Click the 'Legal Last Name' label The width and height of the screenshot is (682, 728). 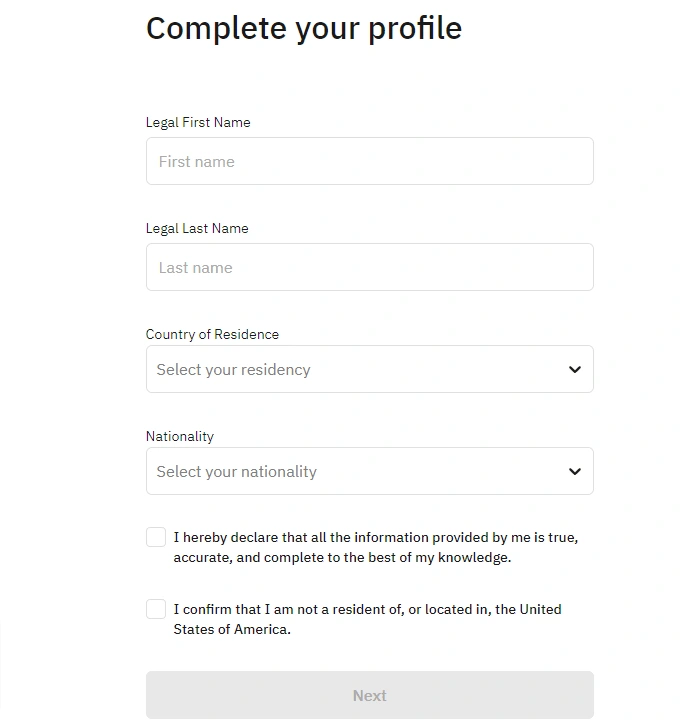197,228
